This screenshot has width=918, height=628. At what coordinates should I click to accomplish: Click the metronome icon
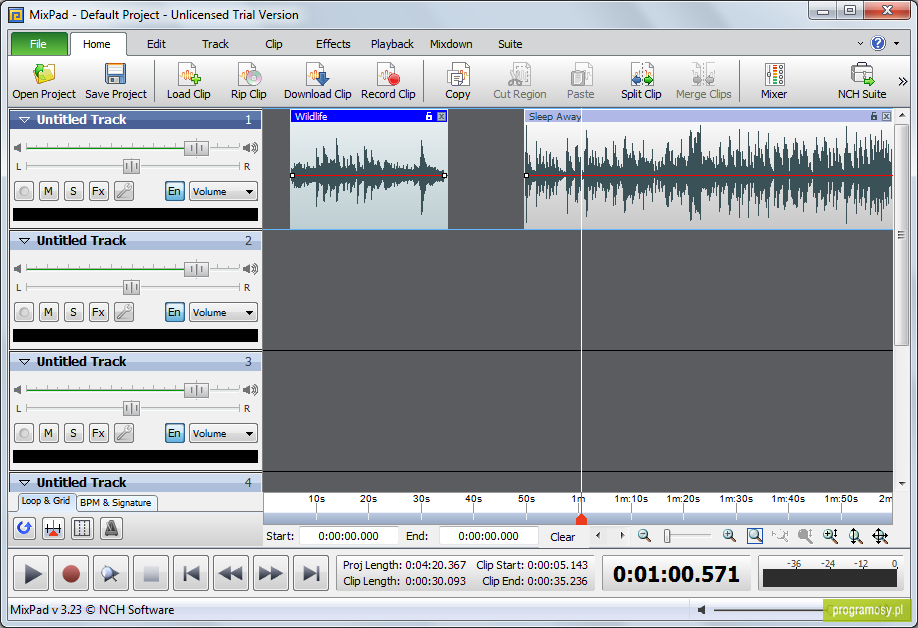[x=111, y=529]
